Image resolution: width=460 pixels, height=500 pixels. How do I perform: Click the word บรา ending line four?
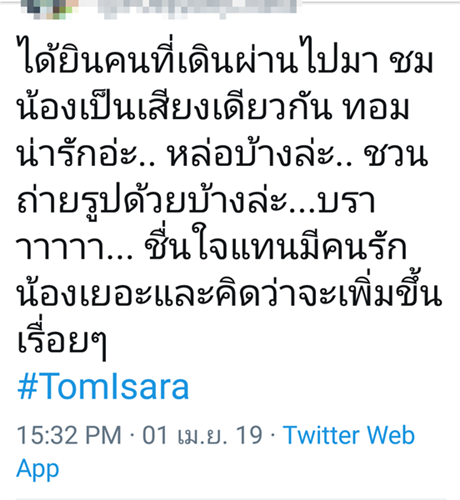347,202
